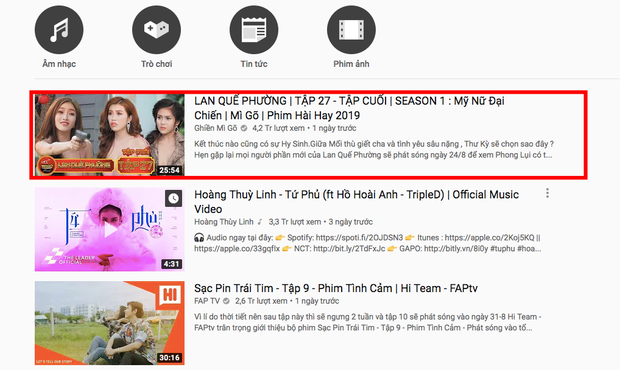Screen dimensions: 620x370
Task: Click the 30:16 duration badge
Action: [x=170, y=357]
